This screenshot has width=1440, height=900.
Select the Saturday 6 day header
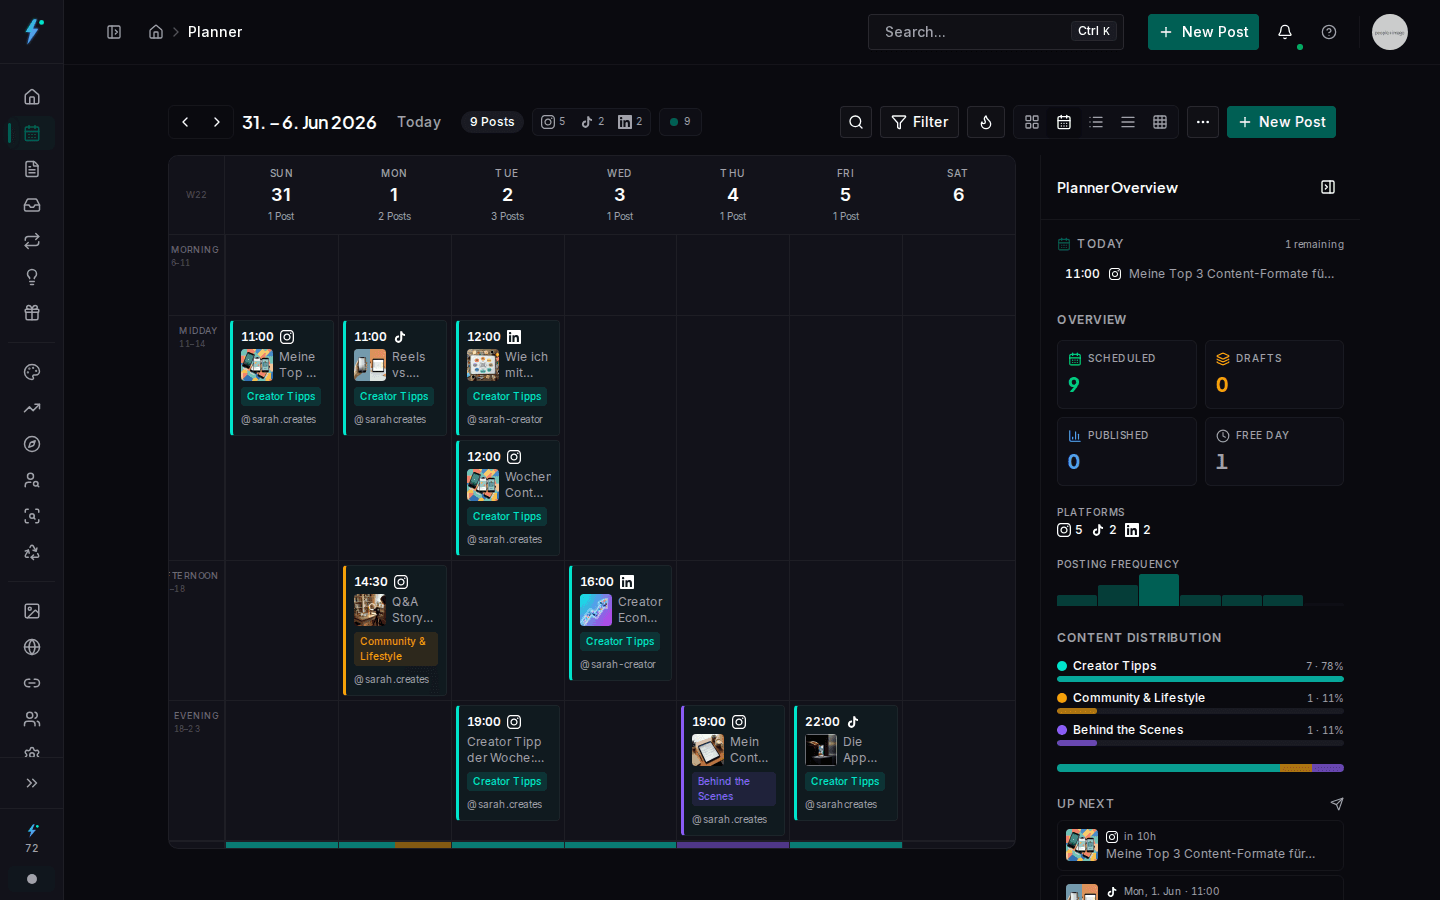click(958, 195)
